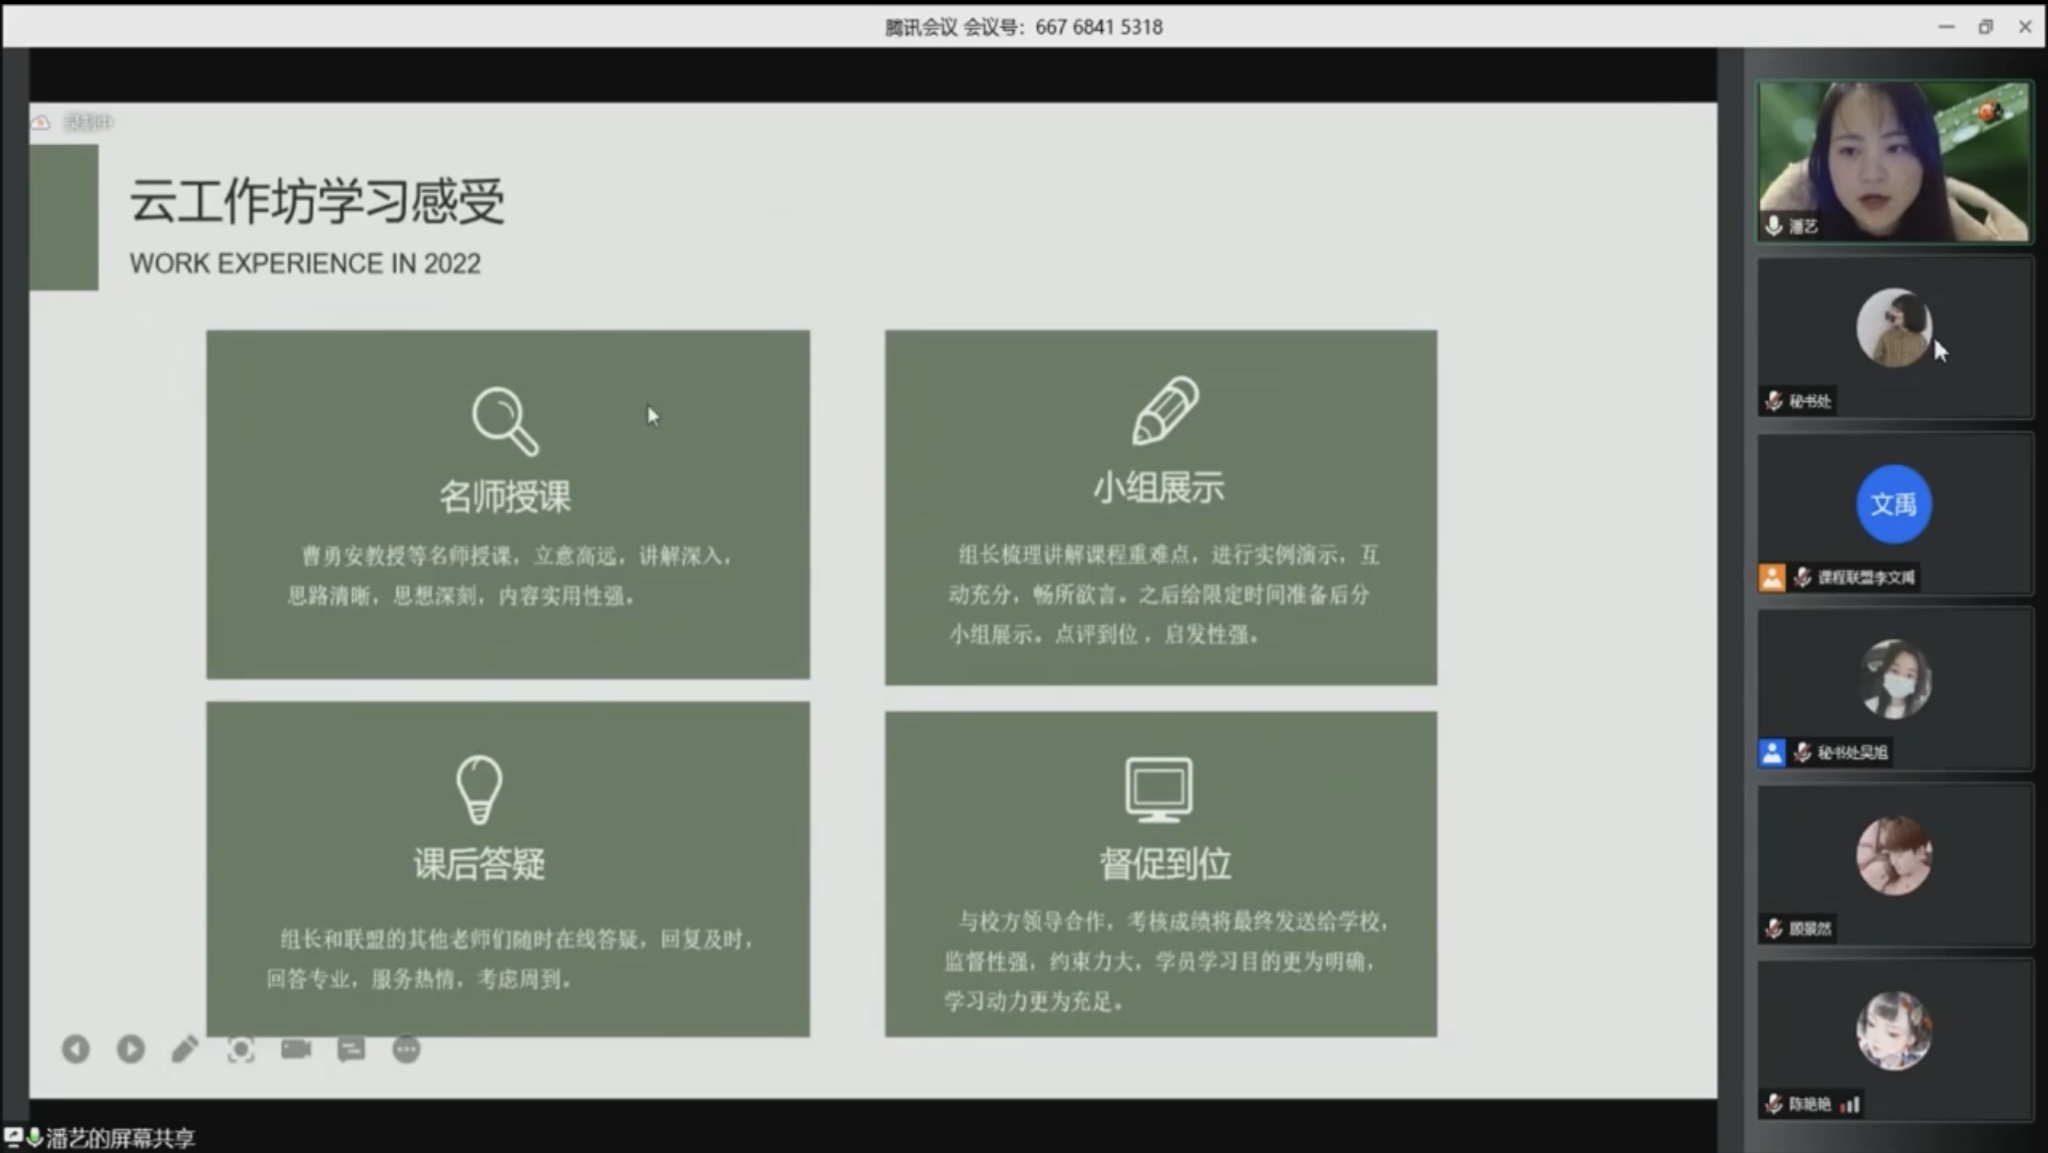Open the subtitles icon in slideshow toolbar
This screenshot has width=2048, height=1153.
351,1049
